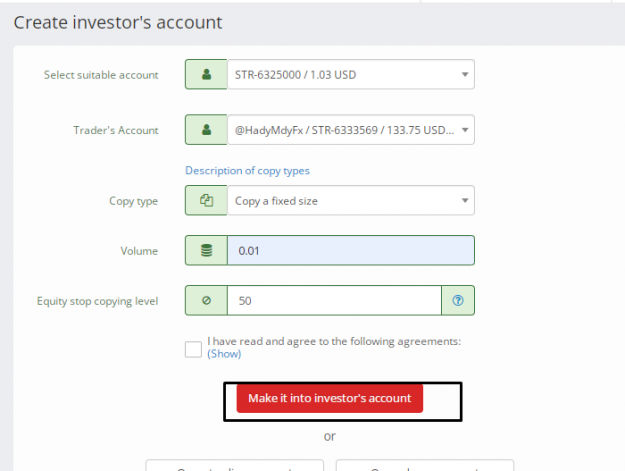
Task: Open the help question mark for equity stop
Action: pyautogui.click(x=458, y=300)
